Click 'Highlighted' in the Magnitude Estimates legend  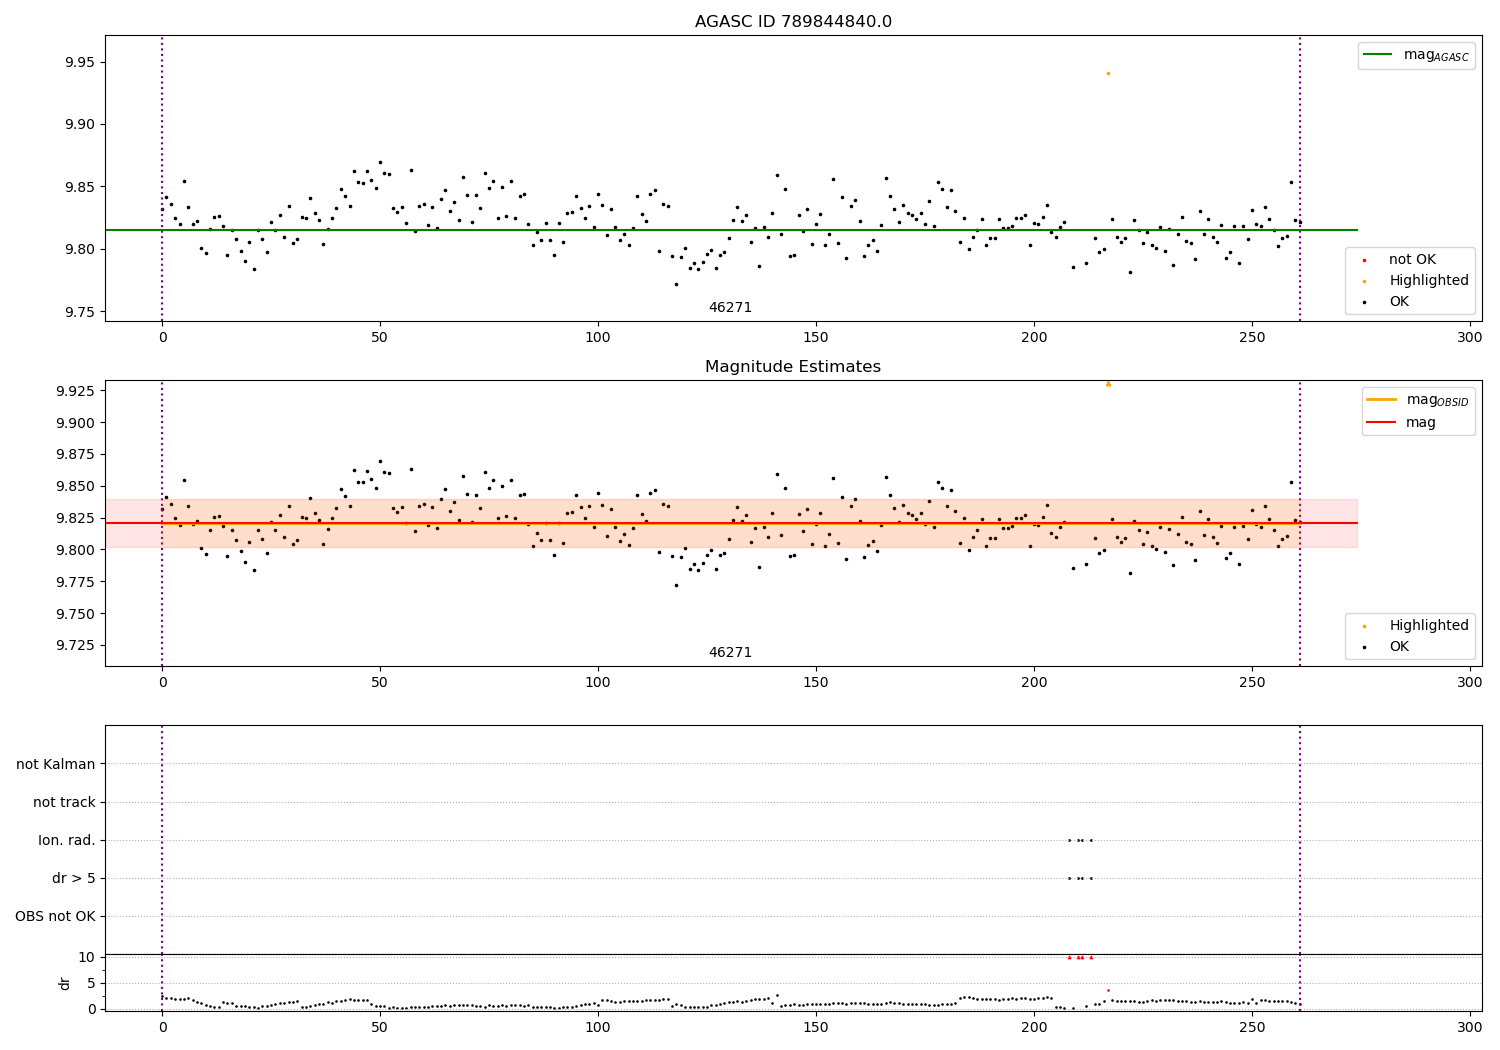pos(1429,626)
